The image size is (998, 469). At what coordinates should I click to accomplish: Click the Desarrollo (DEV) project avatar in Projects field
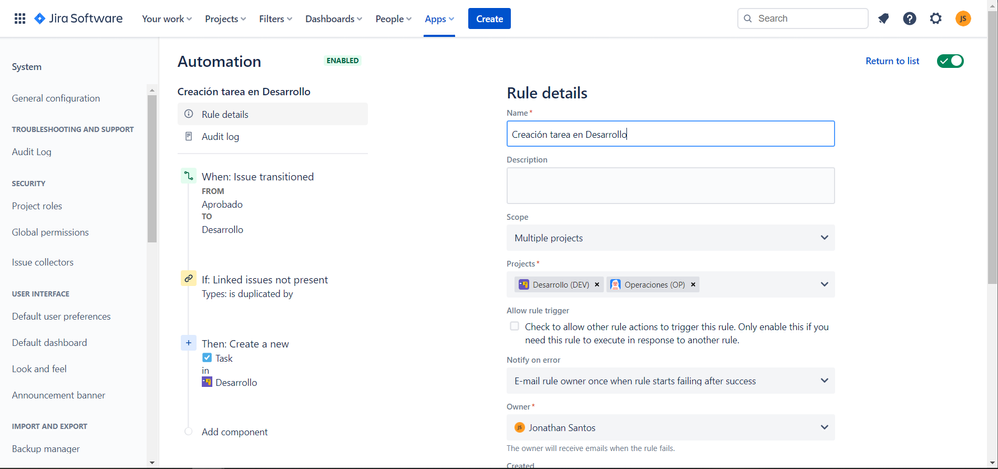[x=523, y=285]
